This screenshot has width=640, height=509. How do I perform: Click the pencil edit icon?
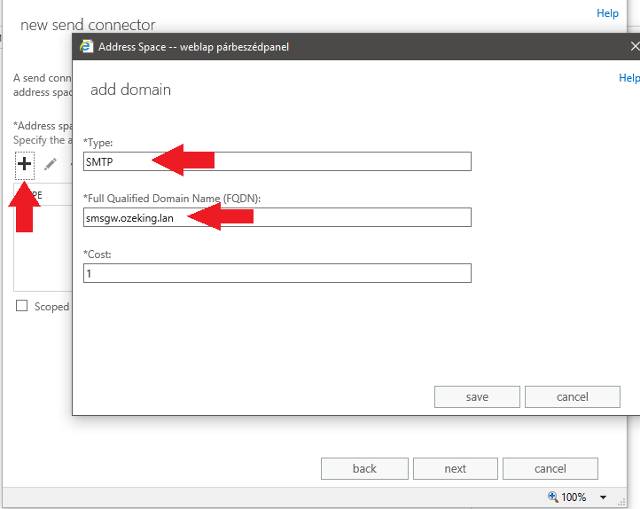(x=50, y=164)
